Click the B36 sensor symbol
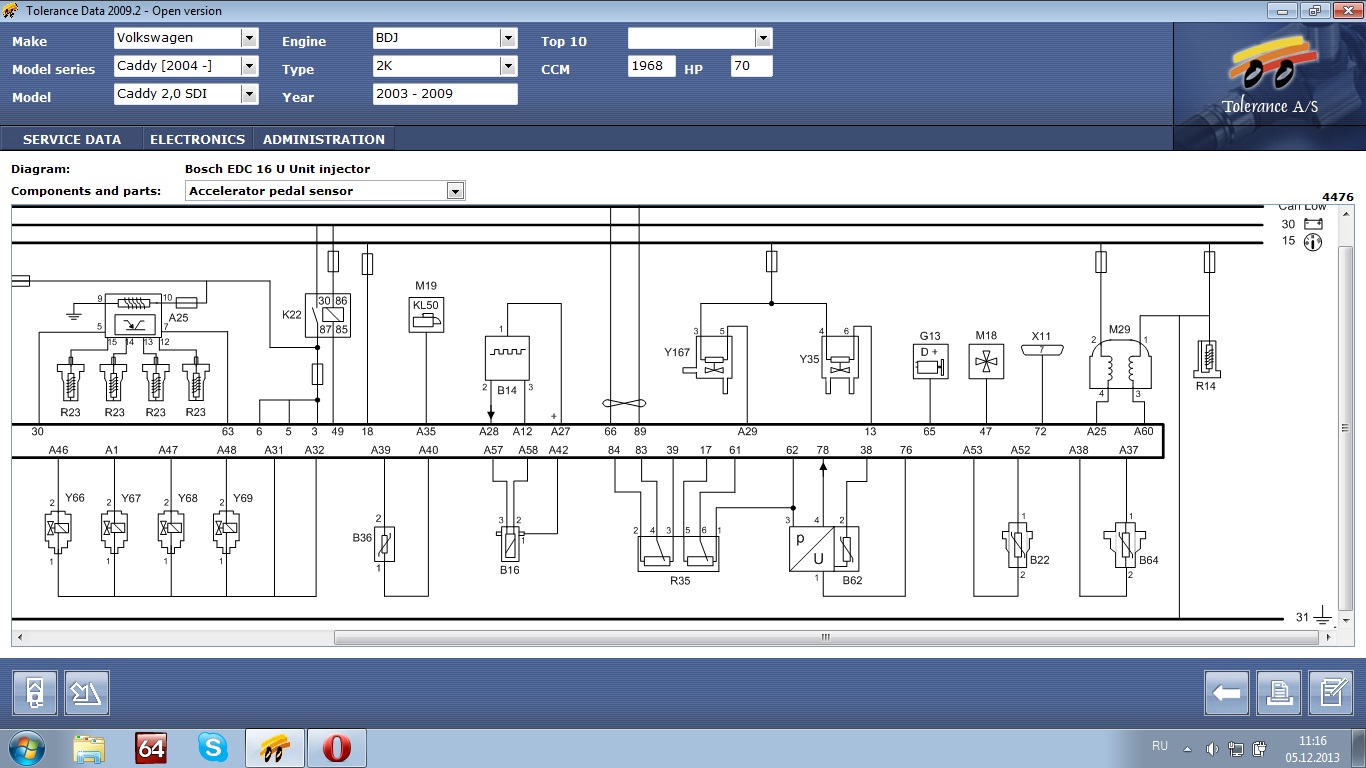This screenshot has width=1366, height=768. (385, 543)
